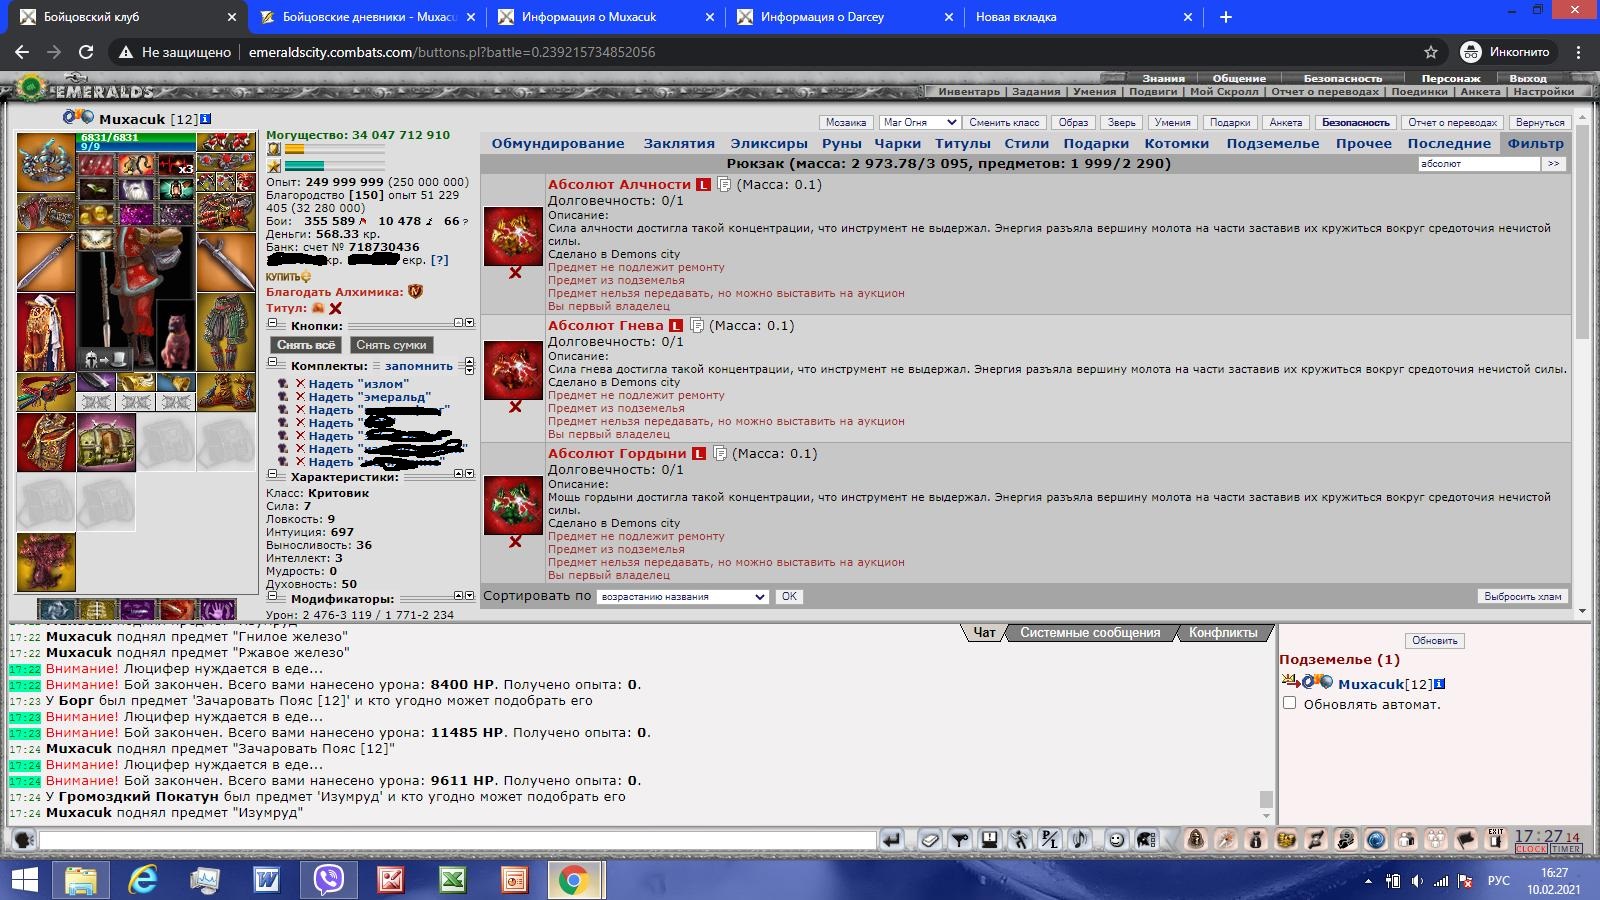Switch to Конфликты chat tab
This screenshot has height=900, width=1600.
(x=1223, y=632)
